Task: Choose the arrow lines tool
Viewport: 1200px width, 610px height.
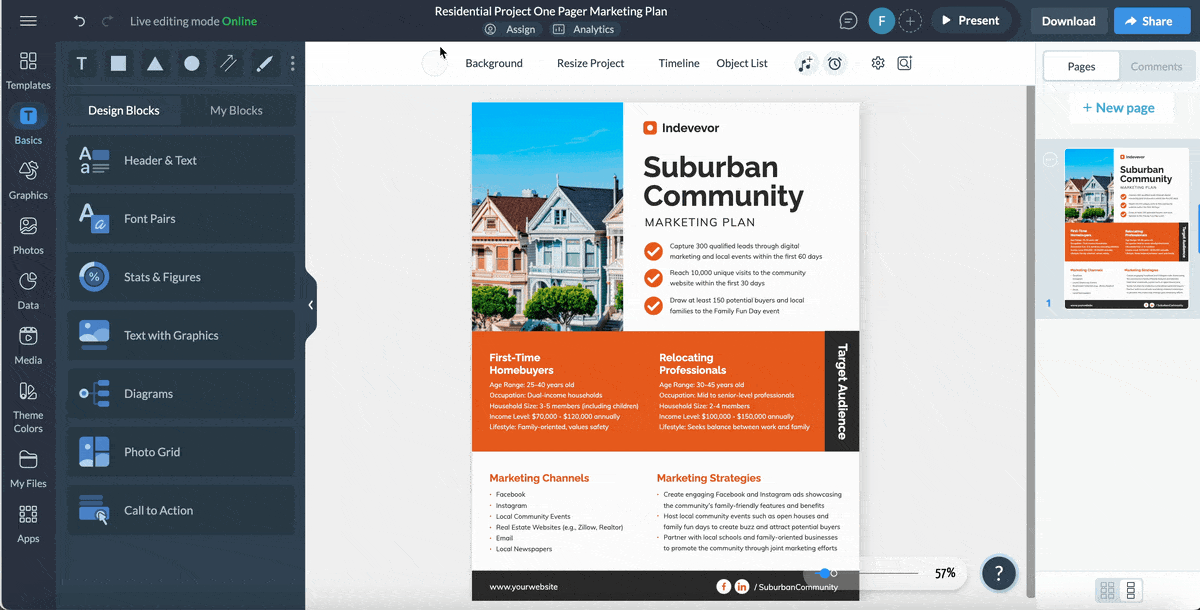Action: [228, 64]
